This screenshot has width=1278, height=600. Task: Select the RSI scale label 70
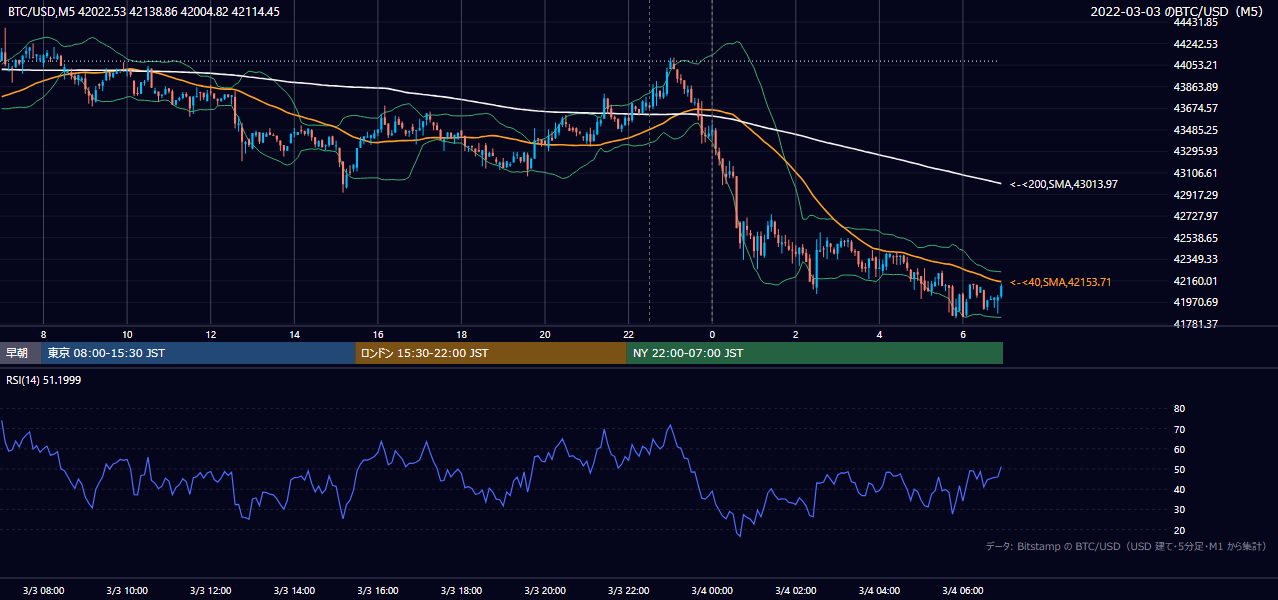pos(1179,429)
